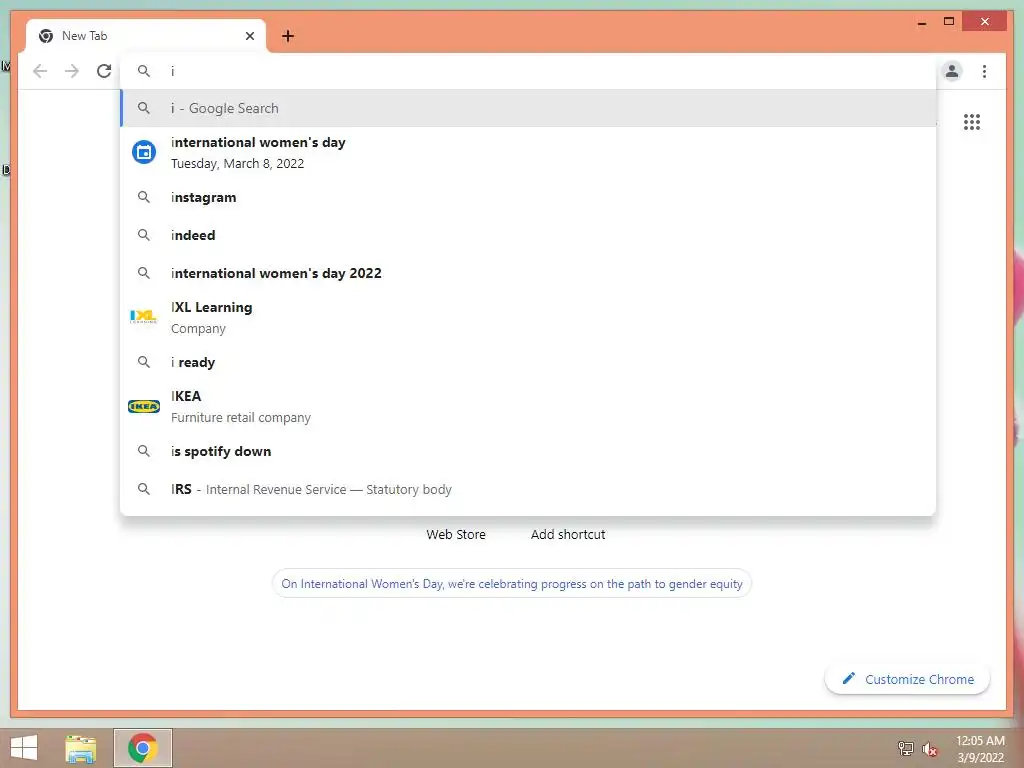Click the Add shortcut tile

click(x=568, y=534)
